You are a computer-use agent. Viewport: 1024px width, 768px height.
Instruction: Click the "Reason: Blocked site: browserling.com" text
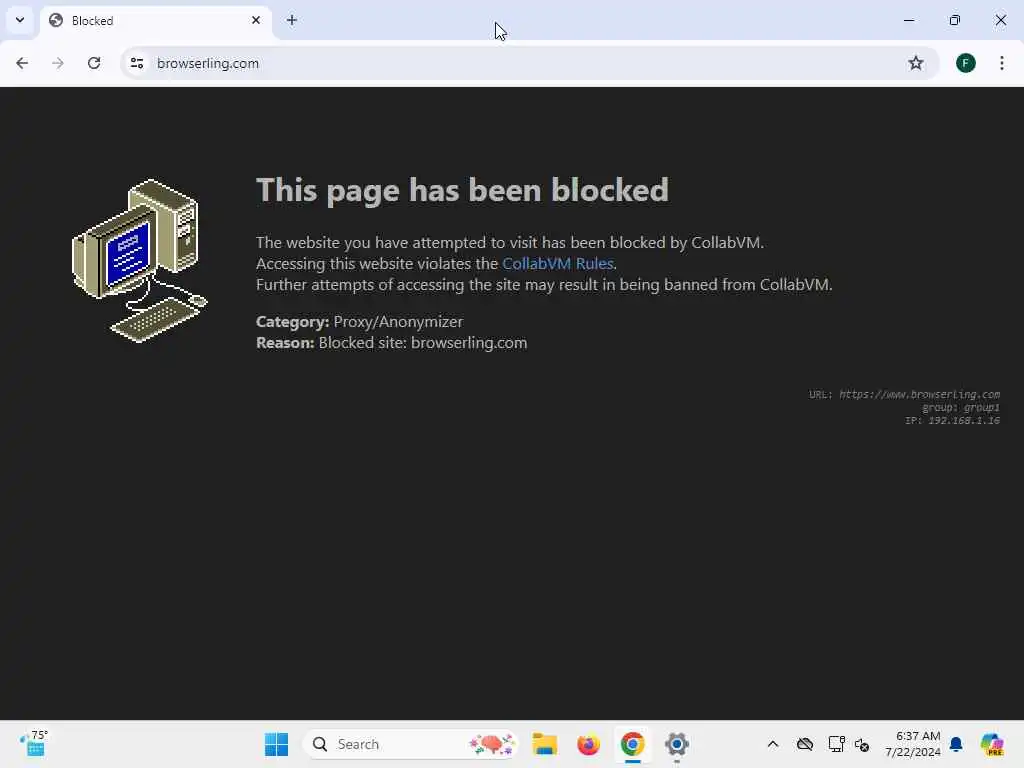coord(391,342)
